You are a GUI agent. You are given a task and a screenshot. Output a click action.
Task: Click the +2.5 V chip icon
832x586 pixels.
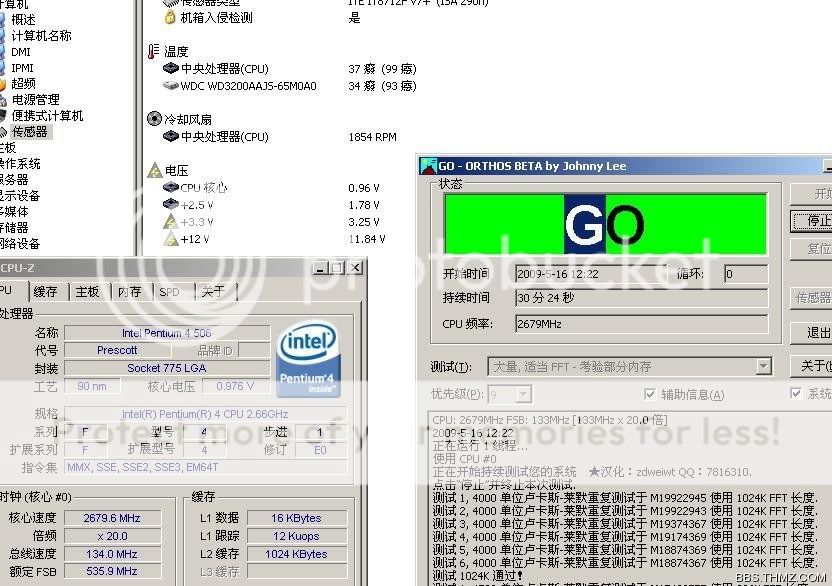click(x=170, y=204)
